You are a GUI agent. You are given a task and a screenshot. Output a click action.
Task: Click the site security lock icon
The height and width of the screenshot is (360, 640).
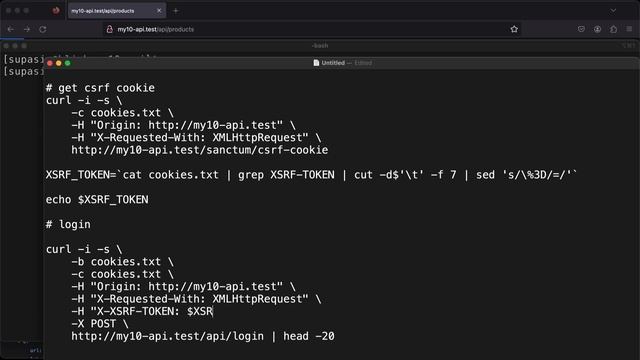[109, 29]
